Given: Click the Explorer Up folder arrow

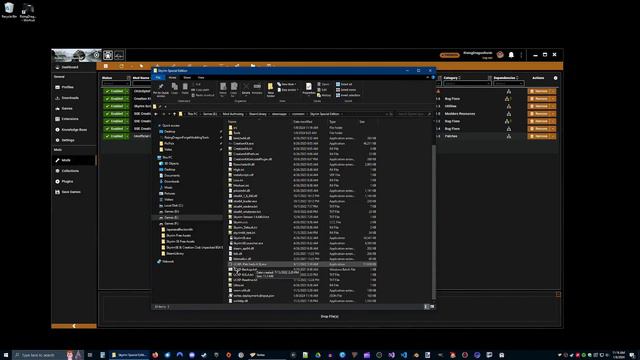Looking at the screenshot, I should coord(175,114).
